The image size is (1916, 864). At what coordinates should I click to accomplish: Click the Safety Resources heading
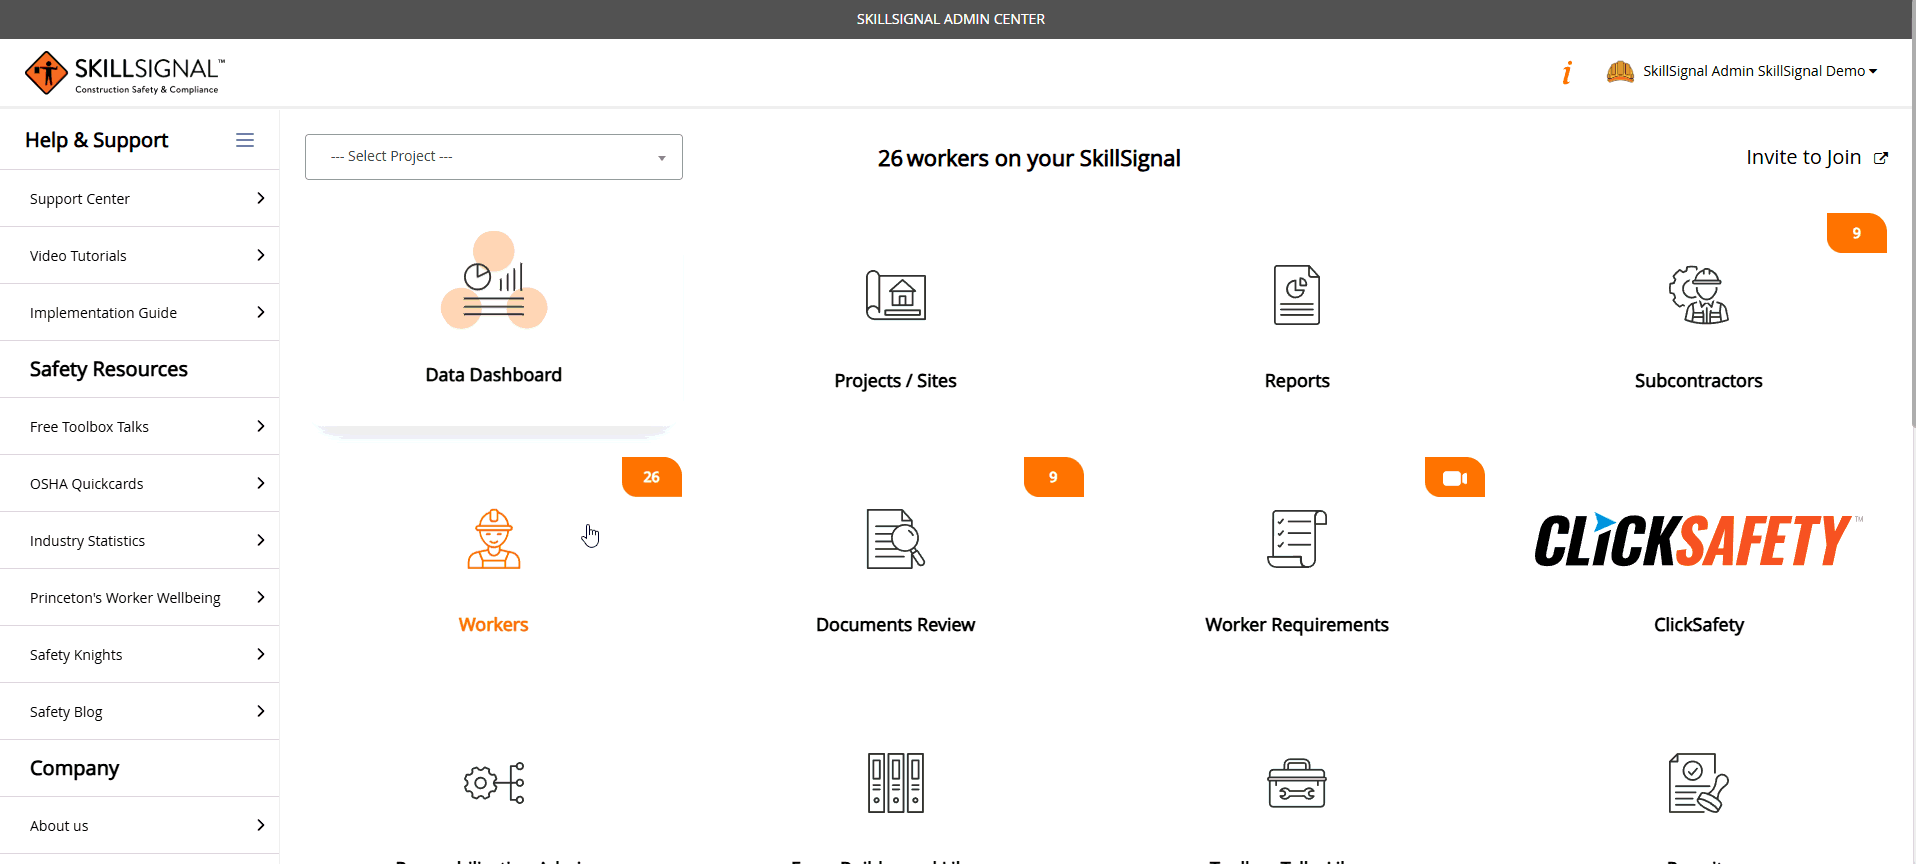pos(108,369)
